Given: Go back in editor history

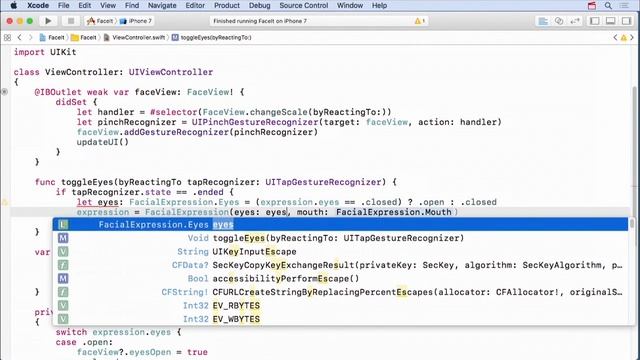Looking at the screenshot, I should [19, 38].
